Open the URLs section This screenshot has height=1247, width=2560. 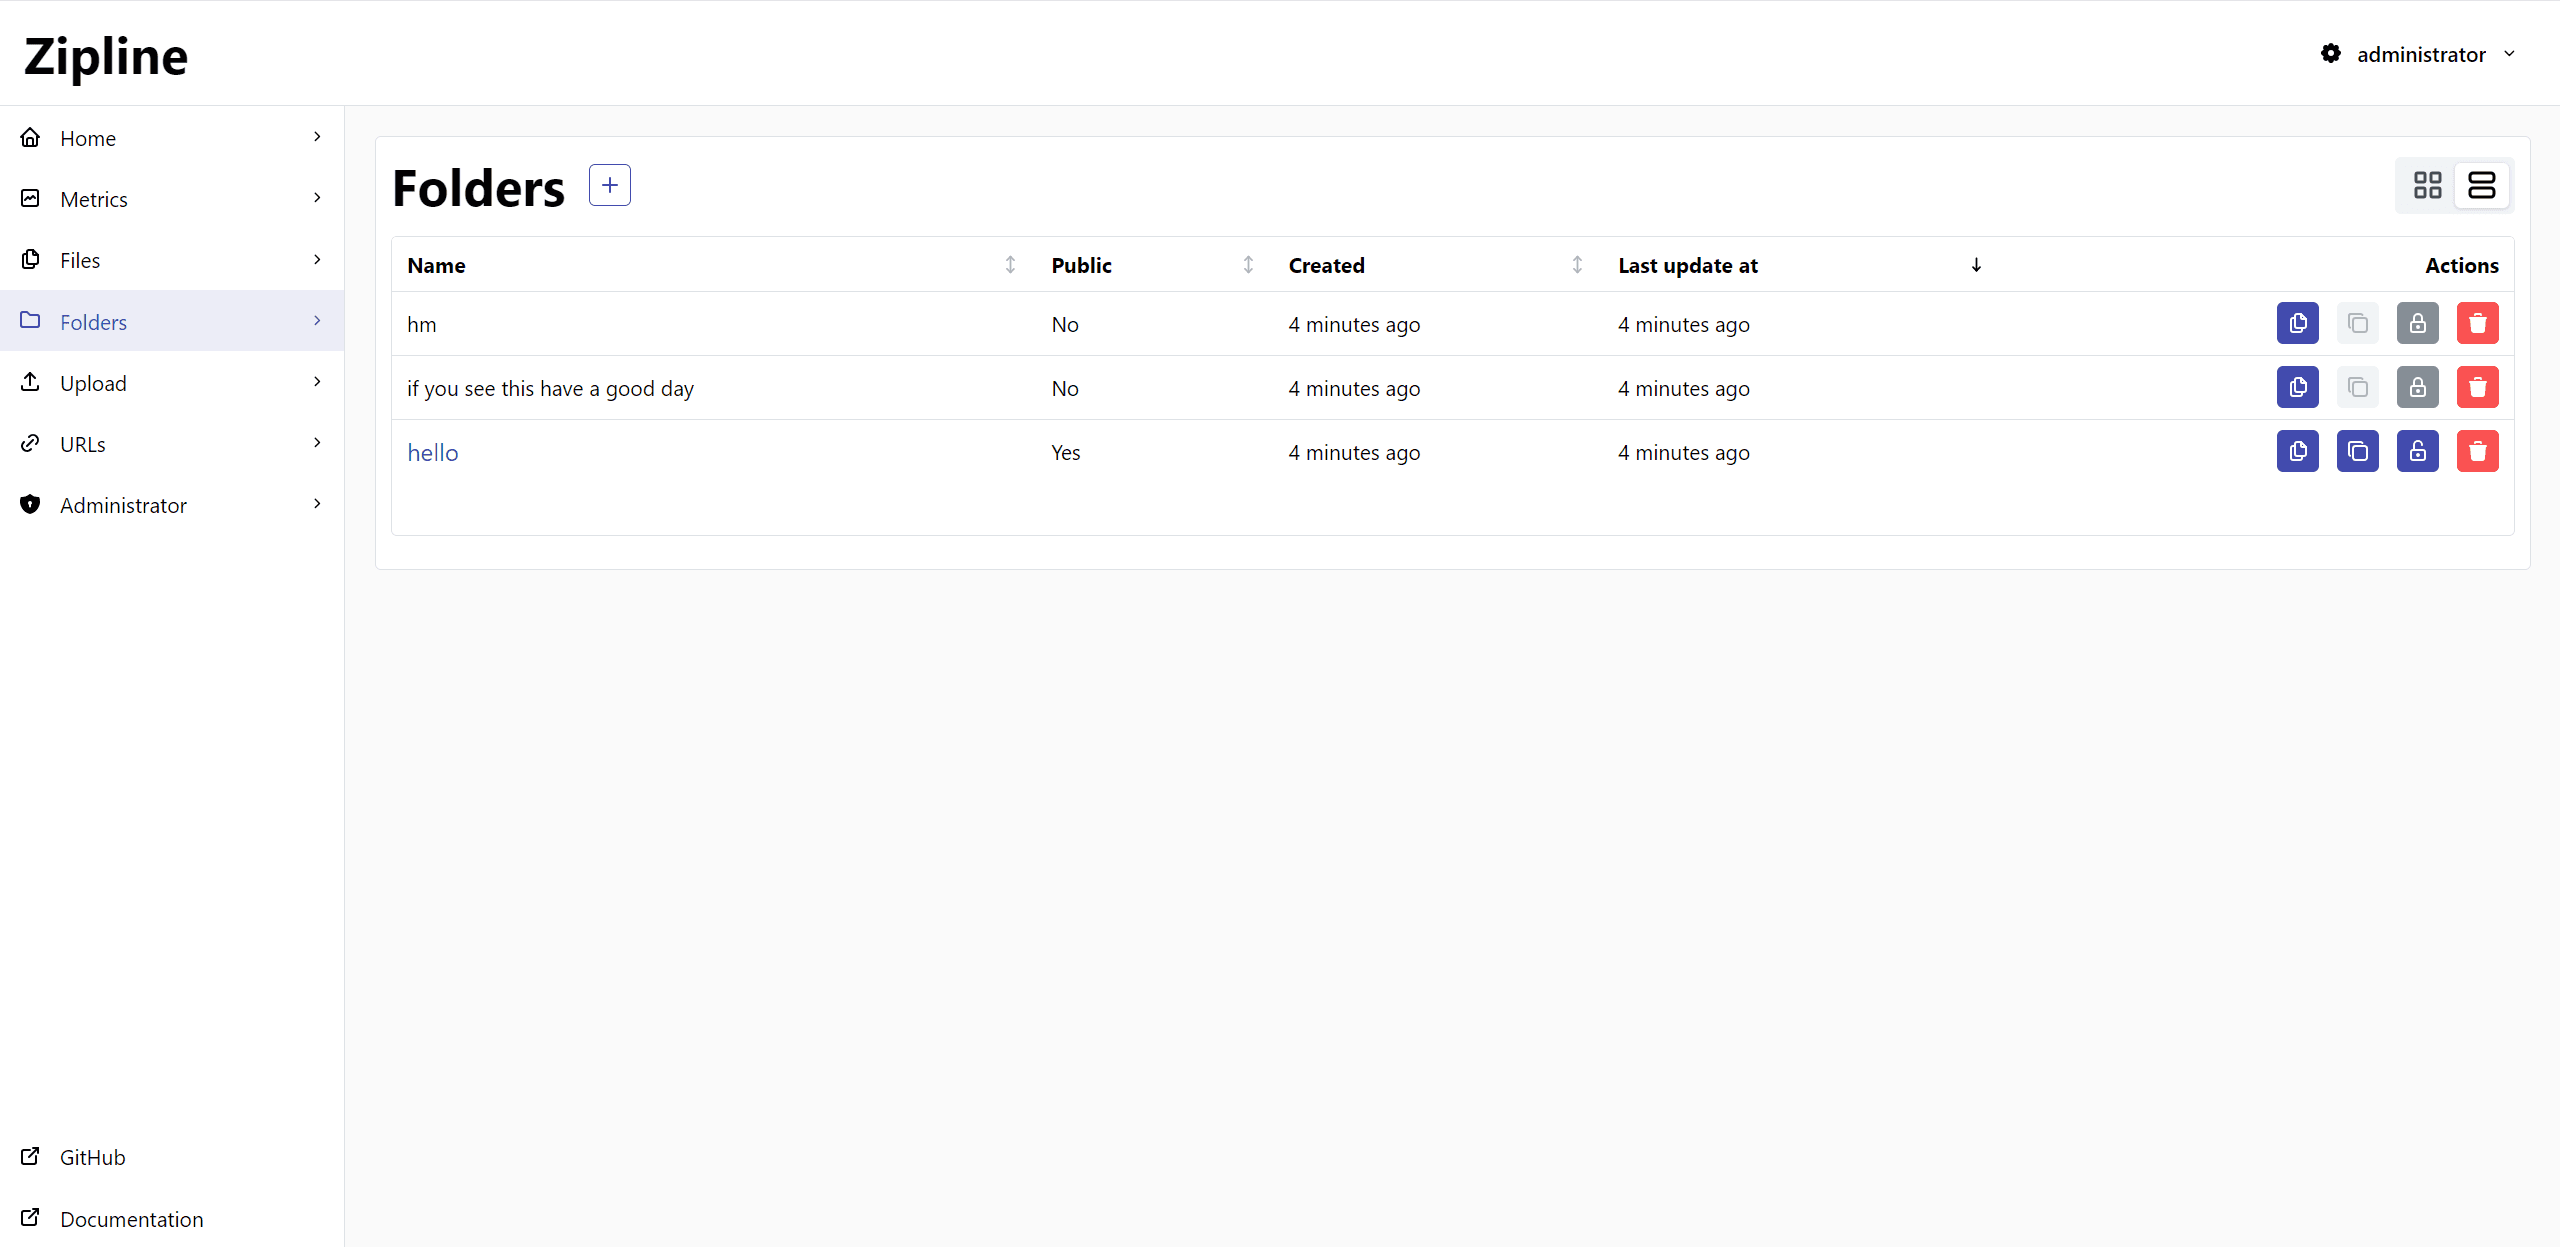coord(82,443)
